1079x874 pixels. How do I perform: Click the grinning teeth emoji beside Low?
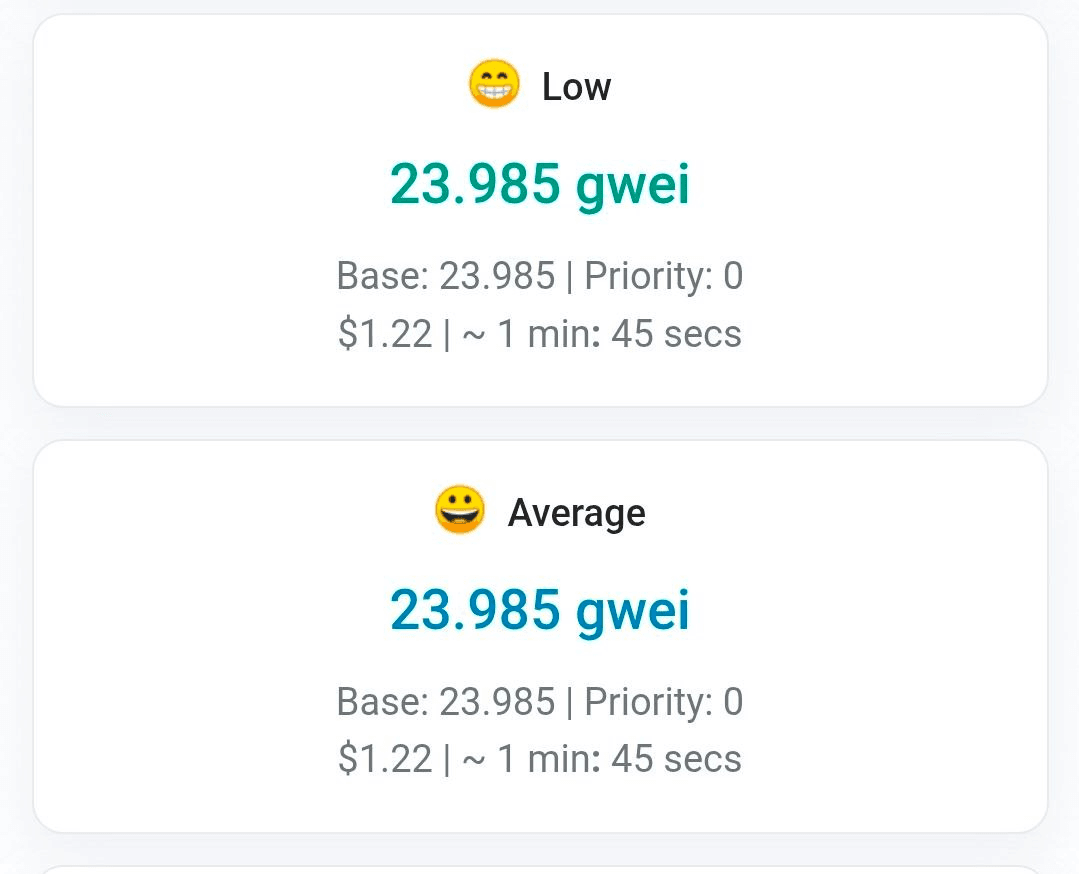[494, 85]
